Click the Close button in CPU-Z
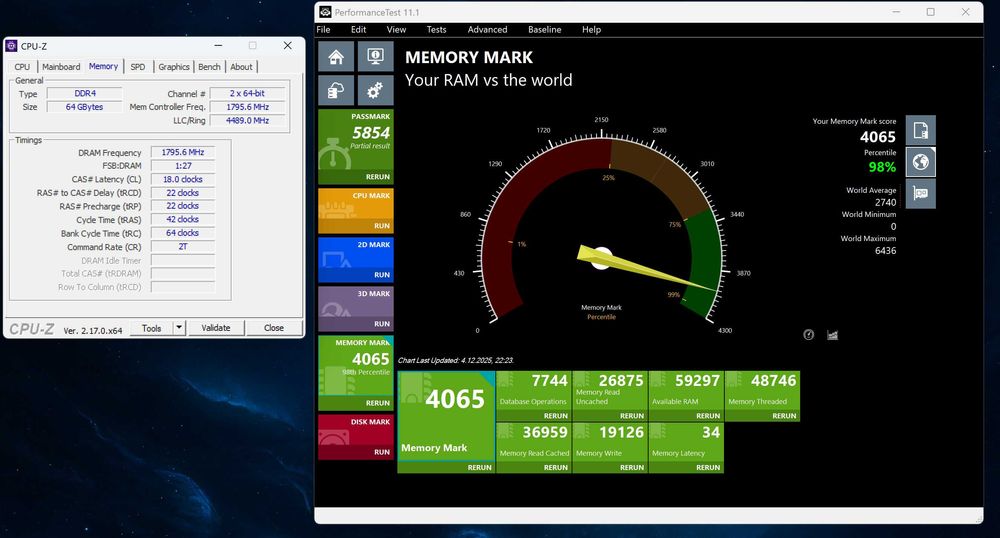This screenshot has height=538, width=1000. pos(274,328)
